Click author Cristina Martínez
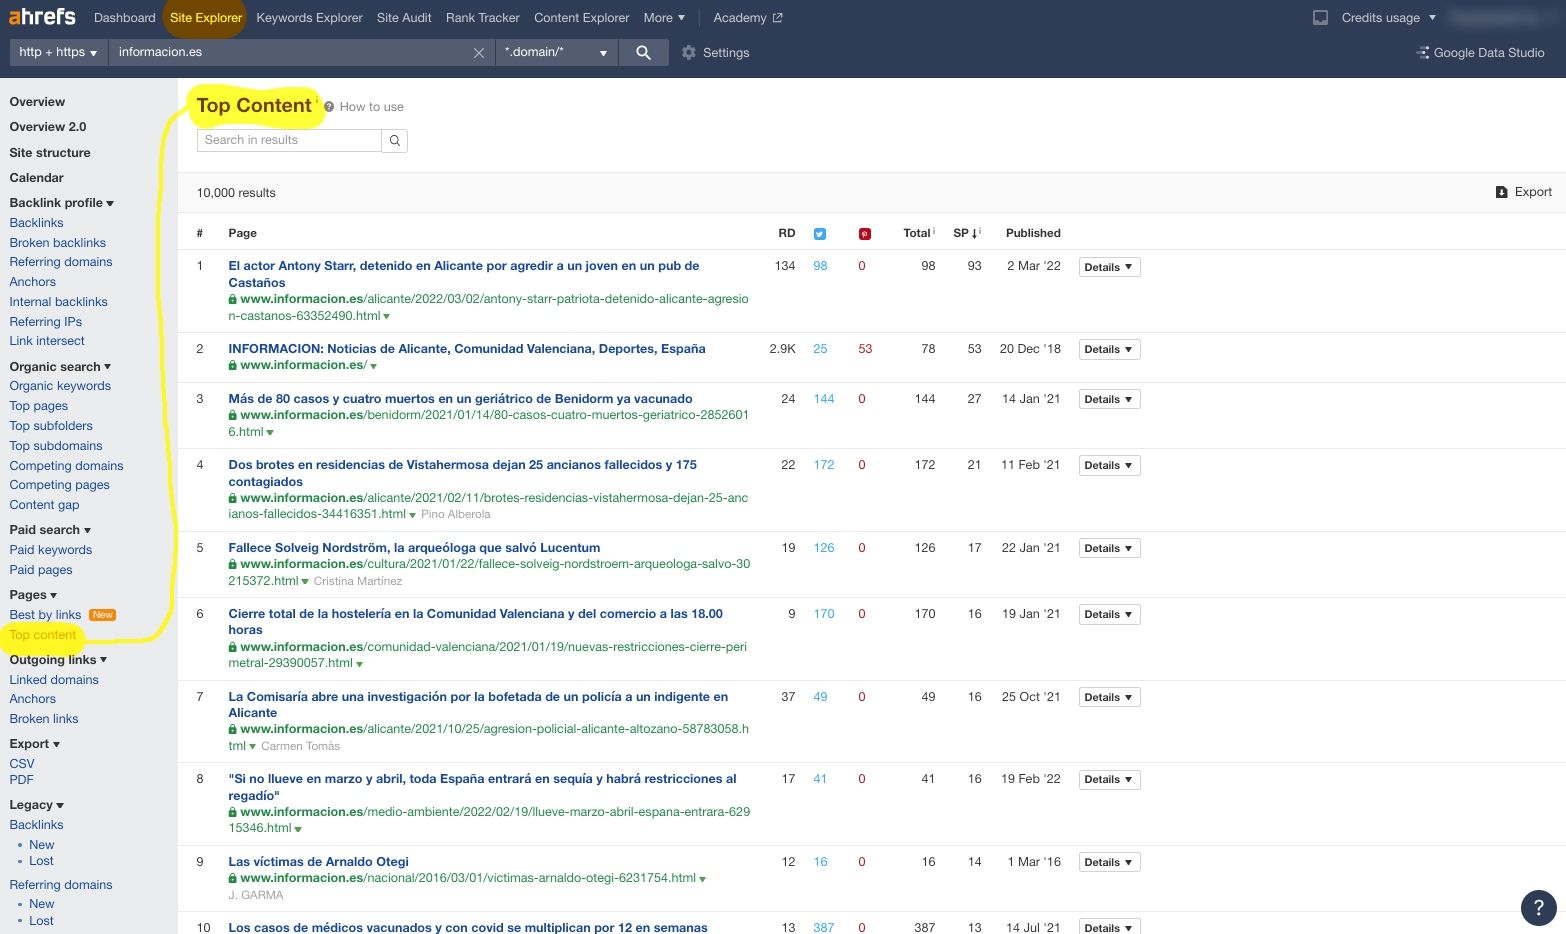Viewport: 1566px width, 934px height. (x=358, y=581)
